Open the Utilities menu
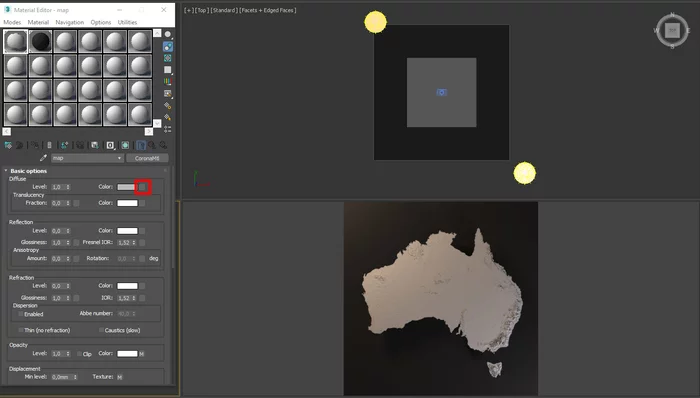This screenshot has height=398, width=700. 127,22
